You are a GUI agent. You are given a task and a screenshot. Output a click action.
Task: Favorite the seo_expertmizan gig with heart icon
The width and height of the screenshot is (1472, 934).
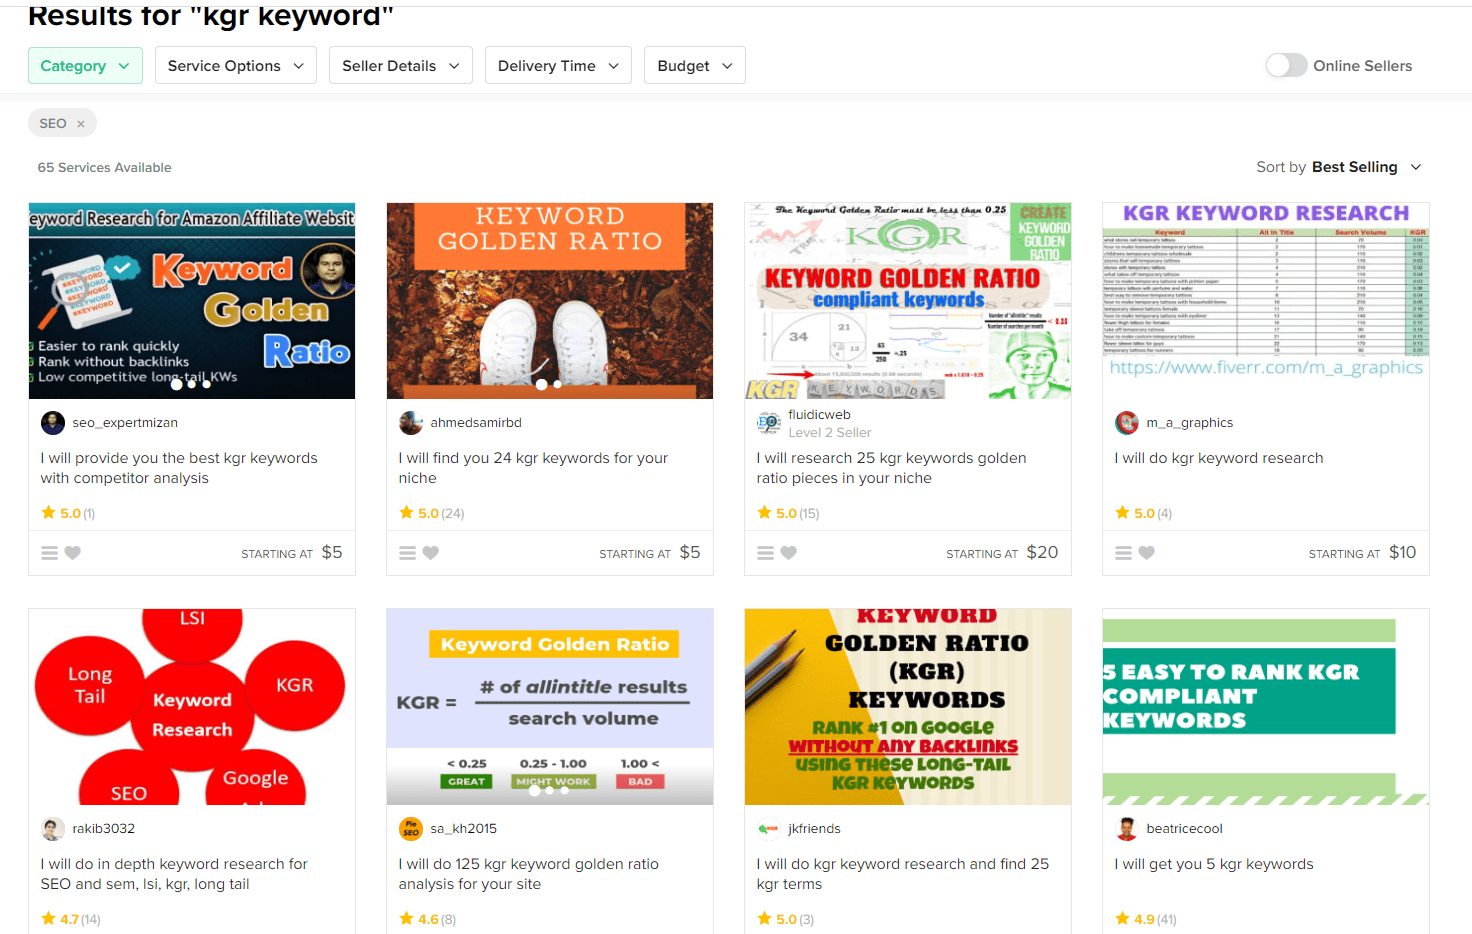(x=73, y=553)
